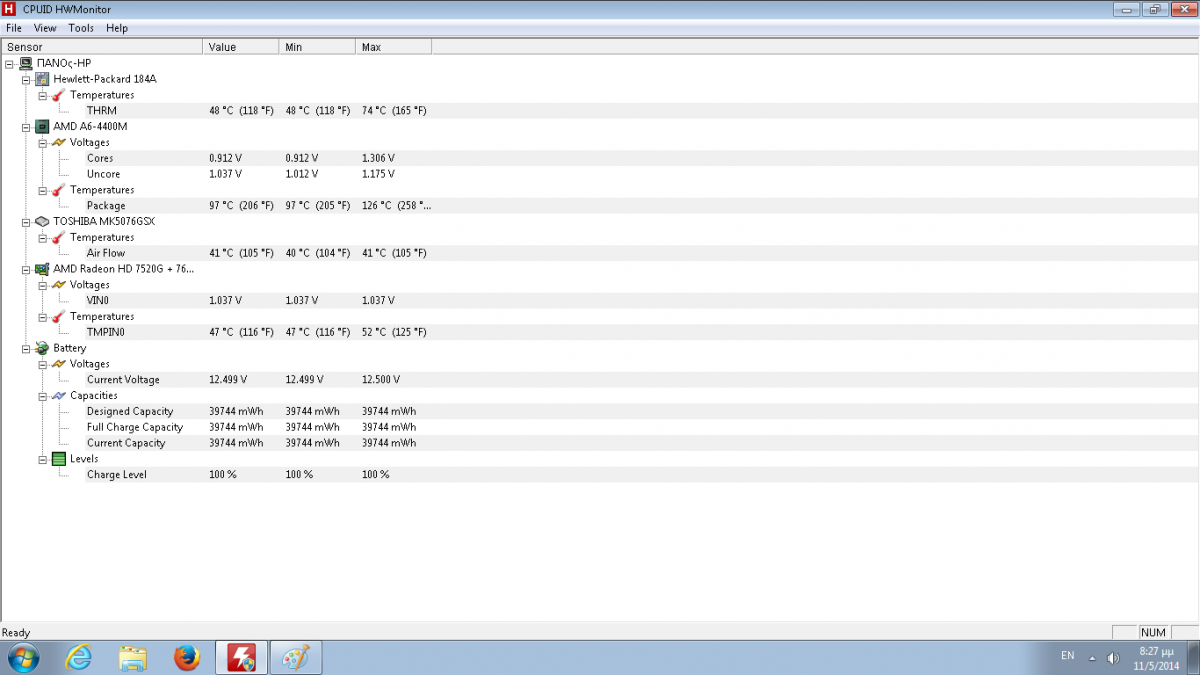The image size is (1200, 675).
Task: Click voltage icon under AMD A6-4400M Voltages
Action: coord(59,142)
